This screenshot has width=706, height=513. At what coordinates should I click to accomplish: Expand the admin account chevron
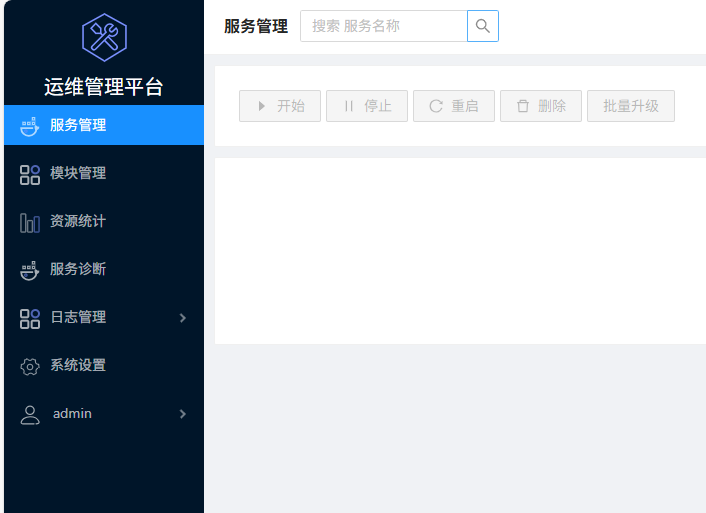click(x=182, y=414)
